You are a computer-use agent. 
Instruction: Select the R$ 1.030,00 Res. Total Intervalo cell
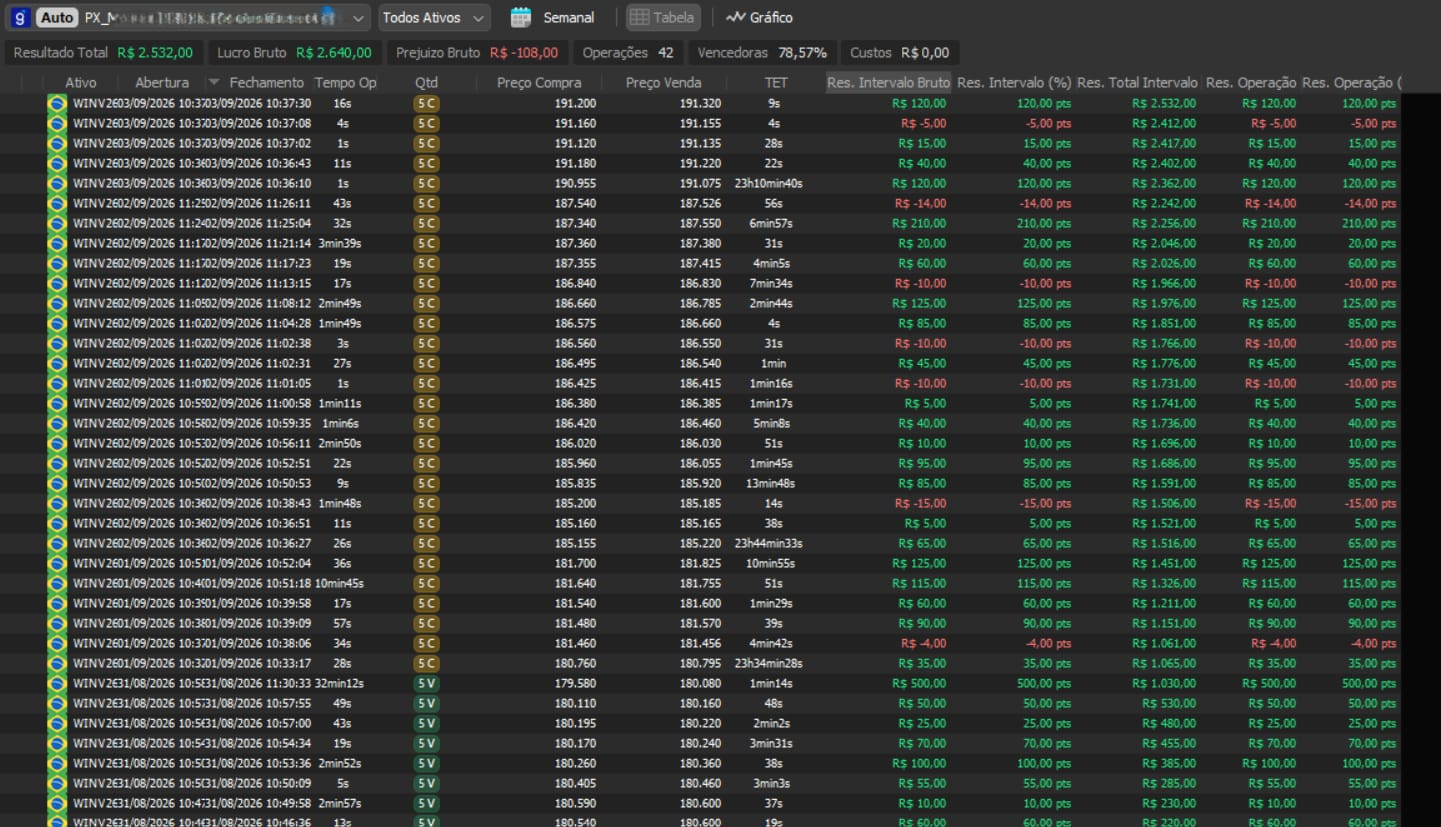click(x=1164, y=683)
